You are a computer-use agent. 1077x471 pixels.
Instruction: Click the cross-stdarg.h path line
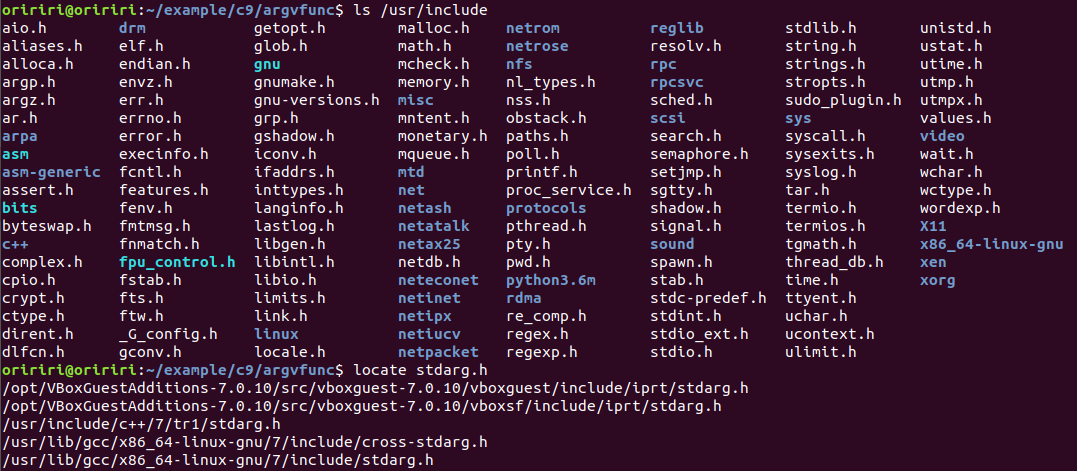(x=244, y=442)
